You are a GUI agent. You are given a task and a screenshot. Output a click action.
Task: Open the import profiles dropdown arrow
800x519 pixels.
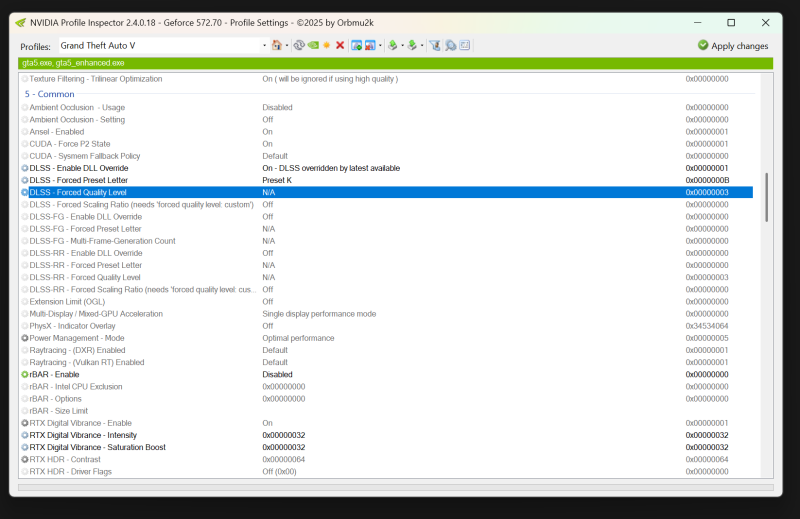pos(422,45)
